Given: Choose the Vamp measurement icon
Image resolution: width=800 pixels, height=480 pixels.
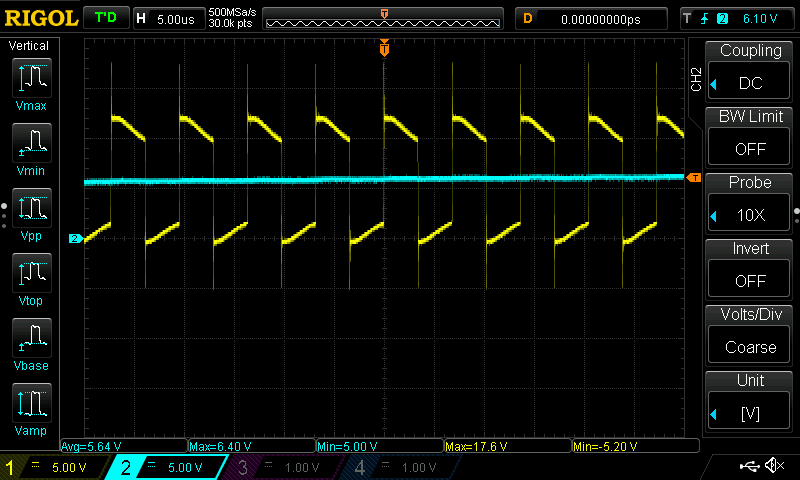Looking at the screenshot, I should [32, 403].
